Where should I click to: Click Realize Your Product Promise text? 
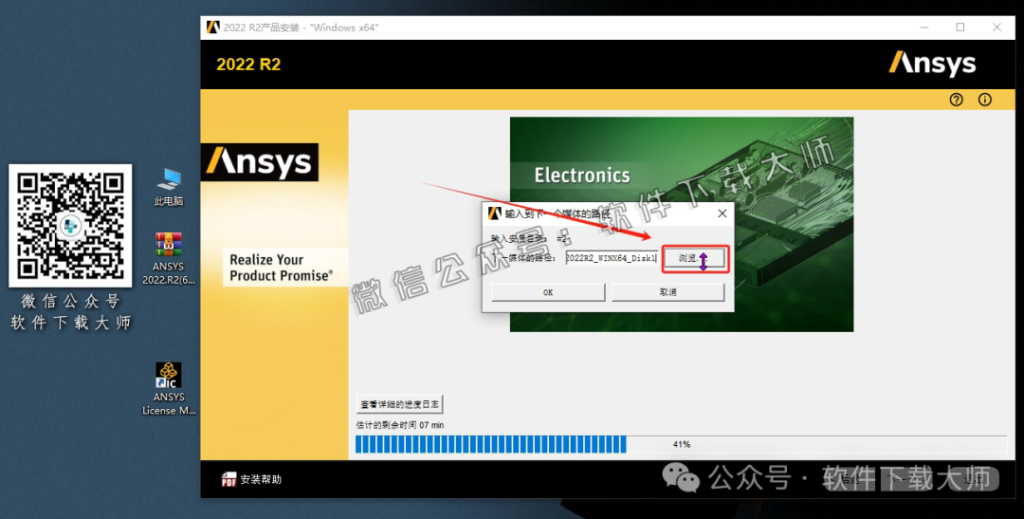[281, 268]
